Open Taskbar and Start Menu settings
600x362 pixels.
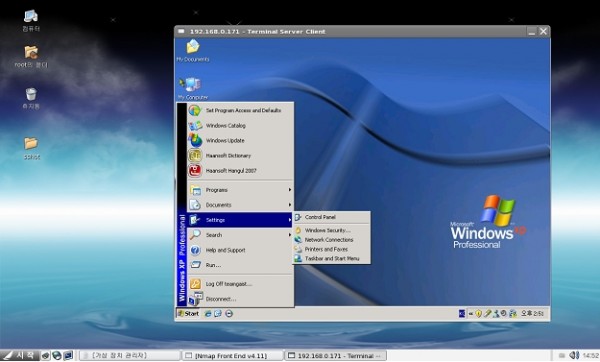pyautogui.click(x=331, y=258)
